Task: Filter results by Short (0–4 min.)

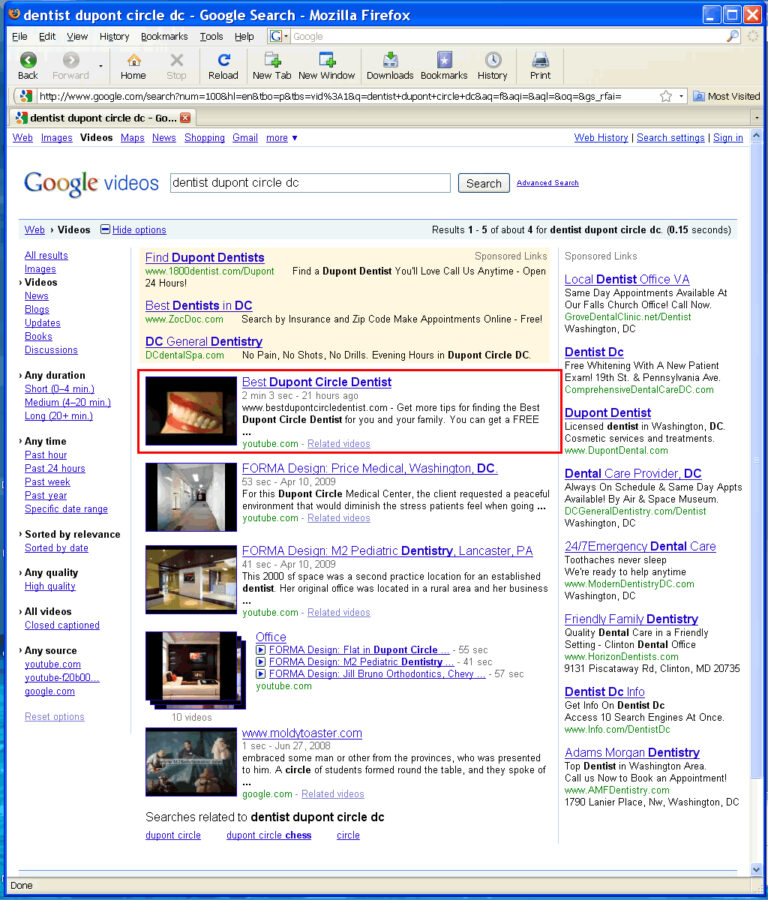Action: pyautogui.click(x=59, y=389)
